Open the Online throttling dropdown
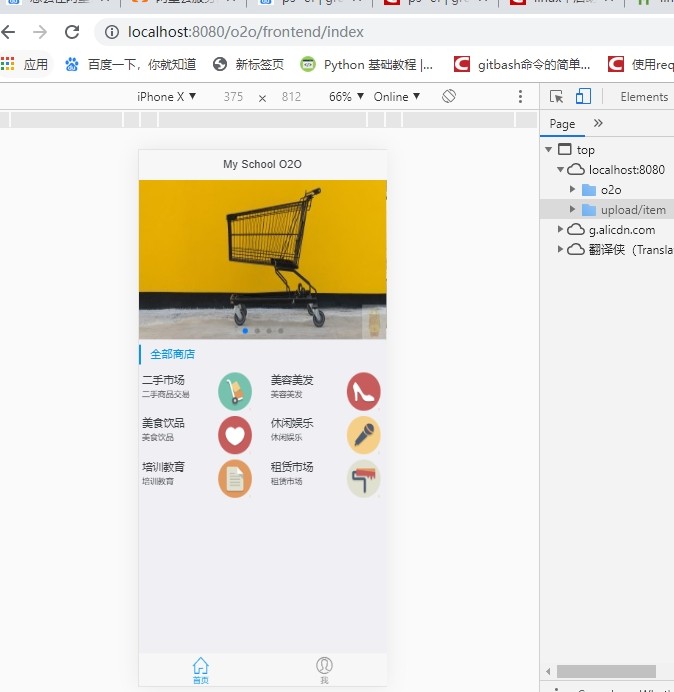674x692 pixels. click(396, 97)
